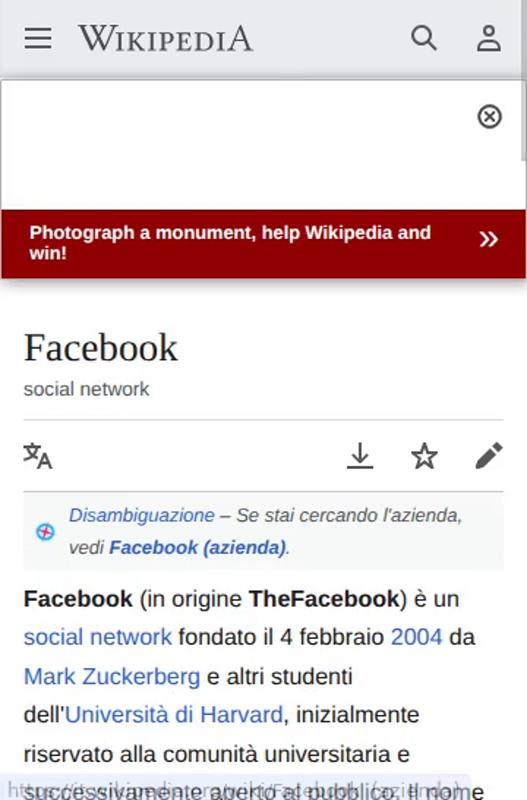Click the Wikipedia wordmark logo
This screenshot has width=527, height=800.
[165, 39]
